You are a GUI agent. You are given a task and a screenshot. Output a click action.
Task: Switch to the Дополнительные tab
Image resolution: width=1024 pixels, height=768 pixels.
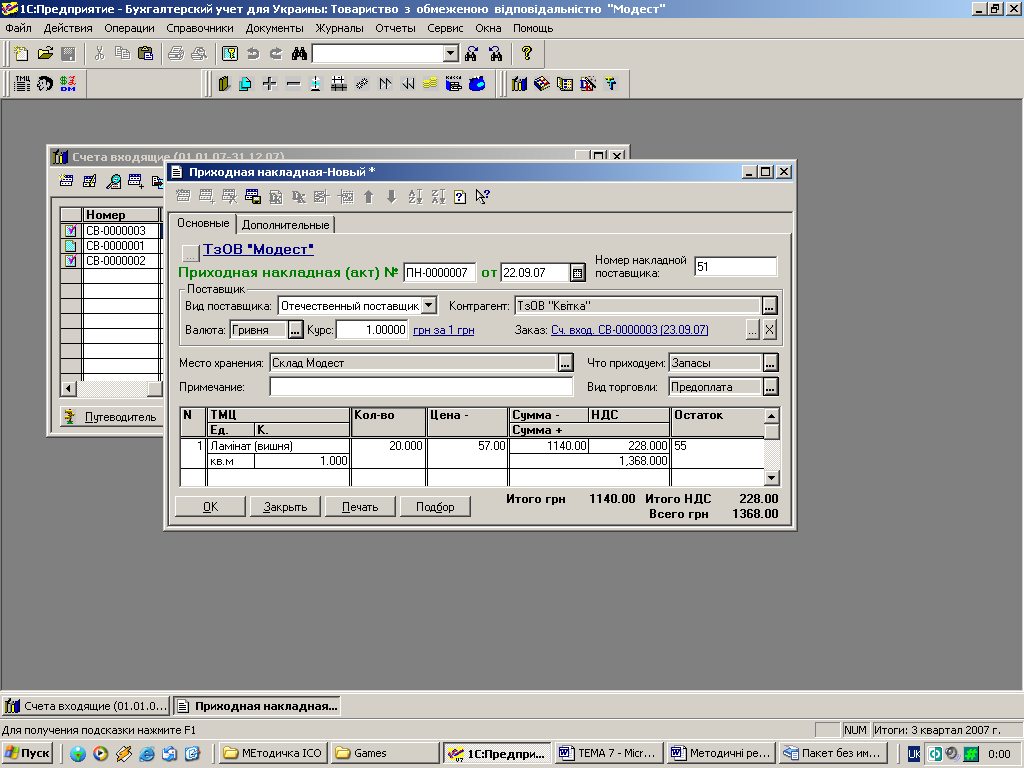pos(285,225)
